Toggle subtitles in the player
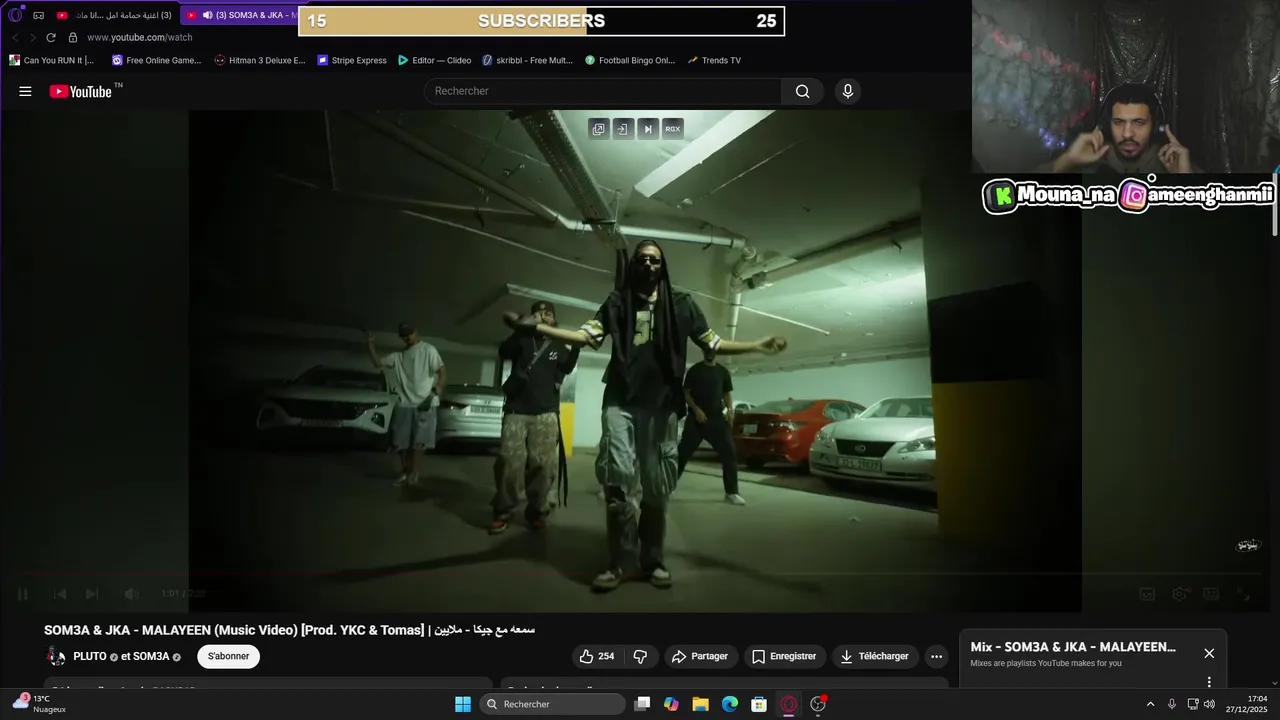 [1147, 594]
